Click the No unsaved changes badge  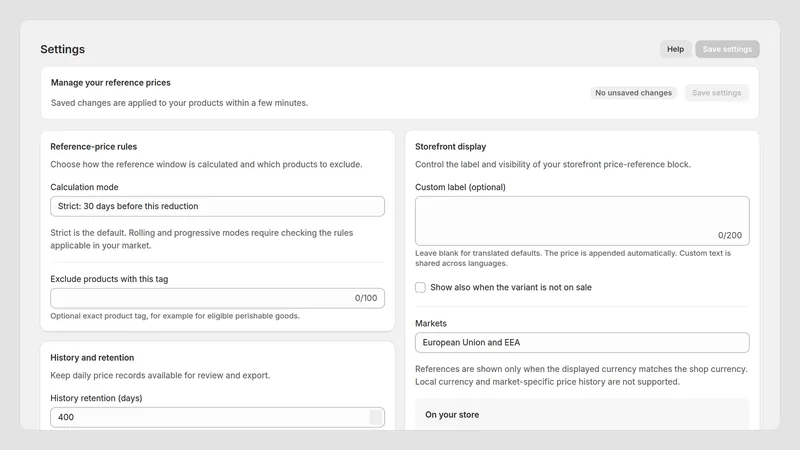[x=633, y=93]
